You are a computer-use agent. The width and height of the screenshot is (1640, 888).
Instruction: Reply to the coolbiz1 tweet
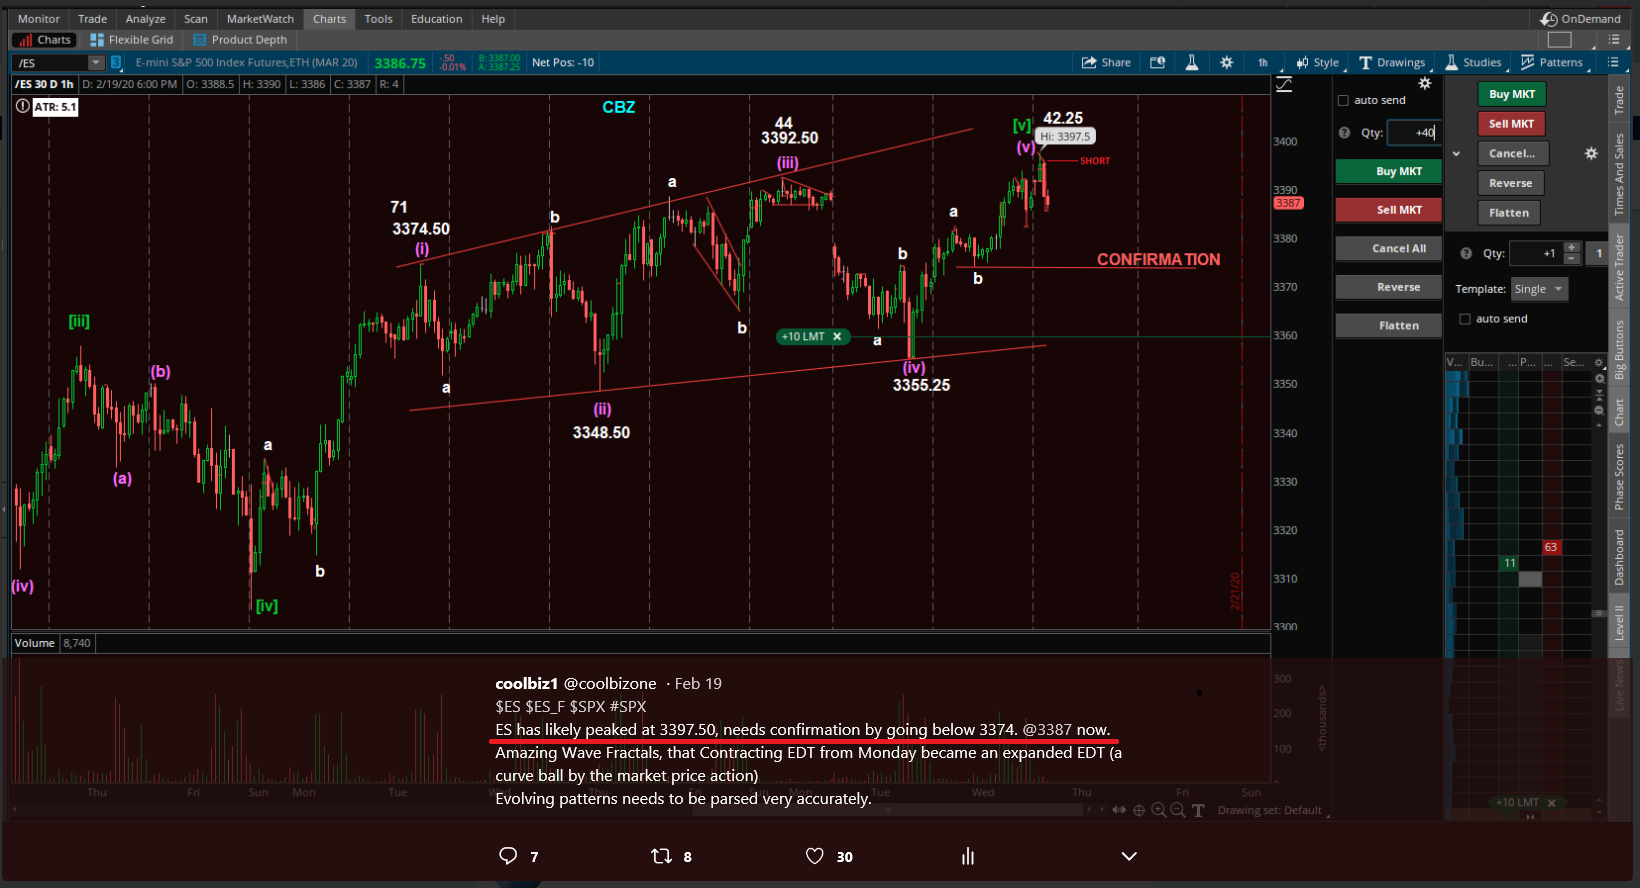tap(508, 856)
